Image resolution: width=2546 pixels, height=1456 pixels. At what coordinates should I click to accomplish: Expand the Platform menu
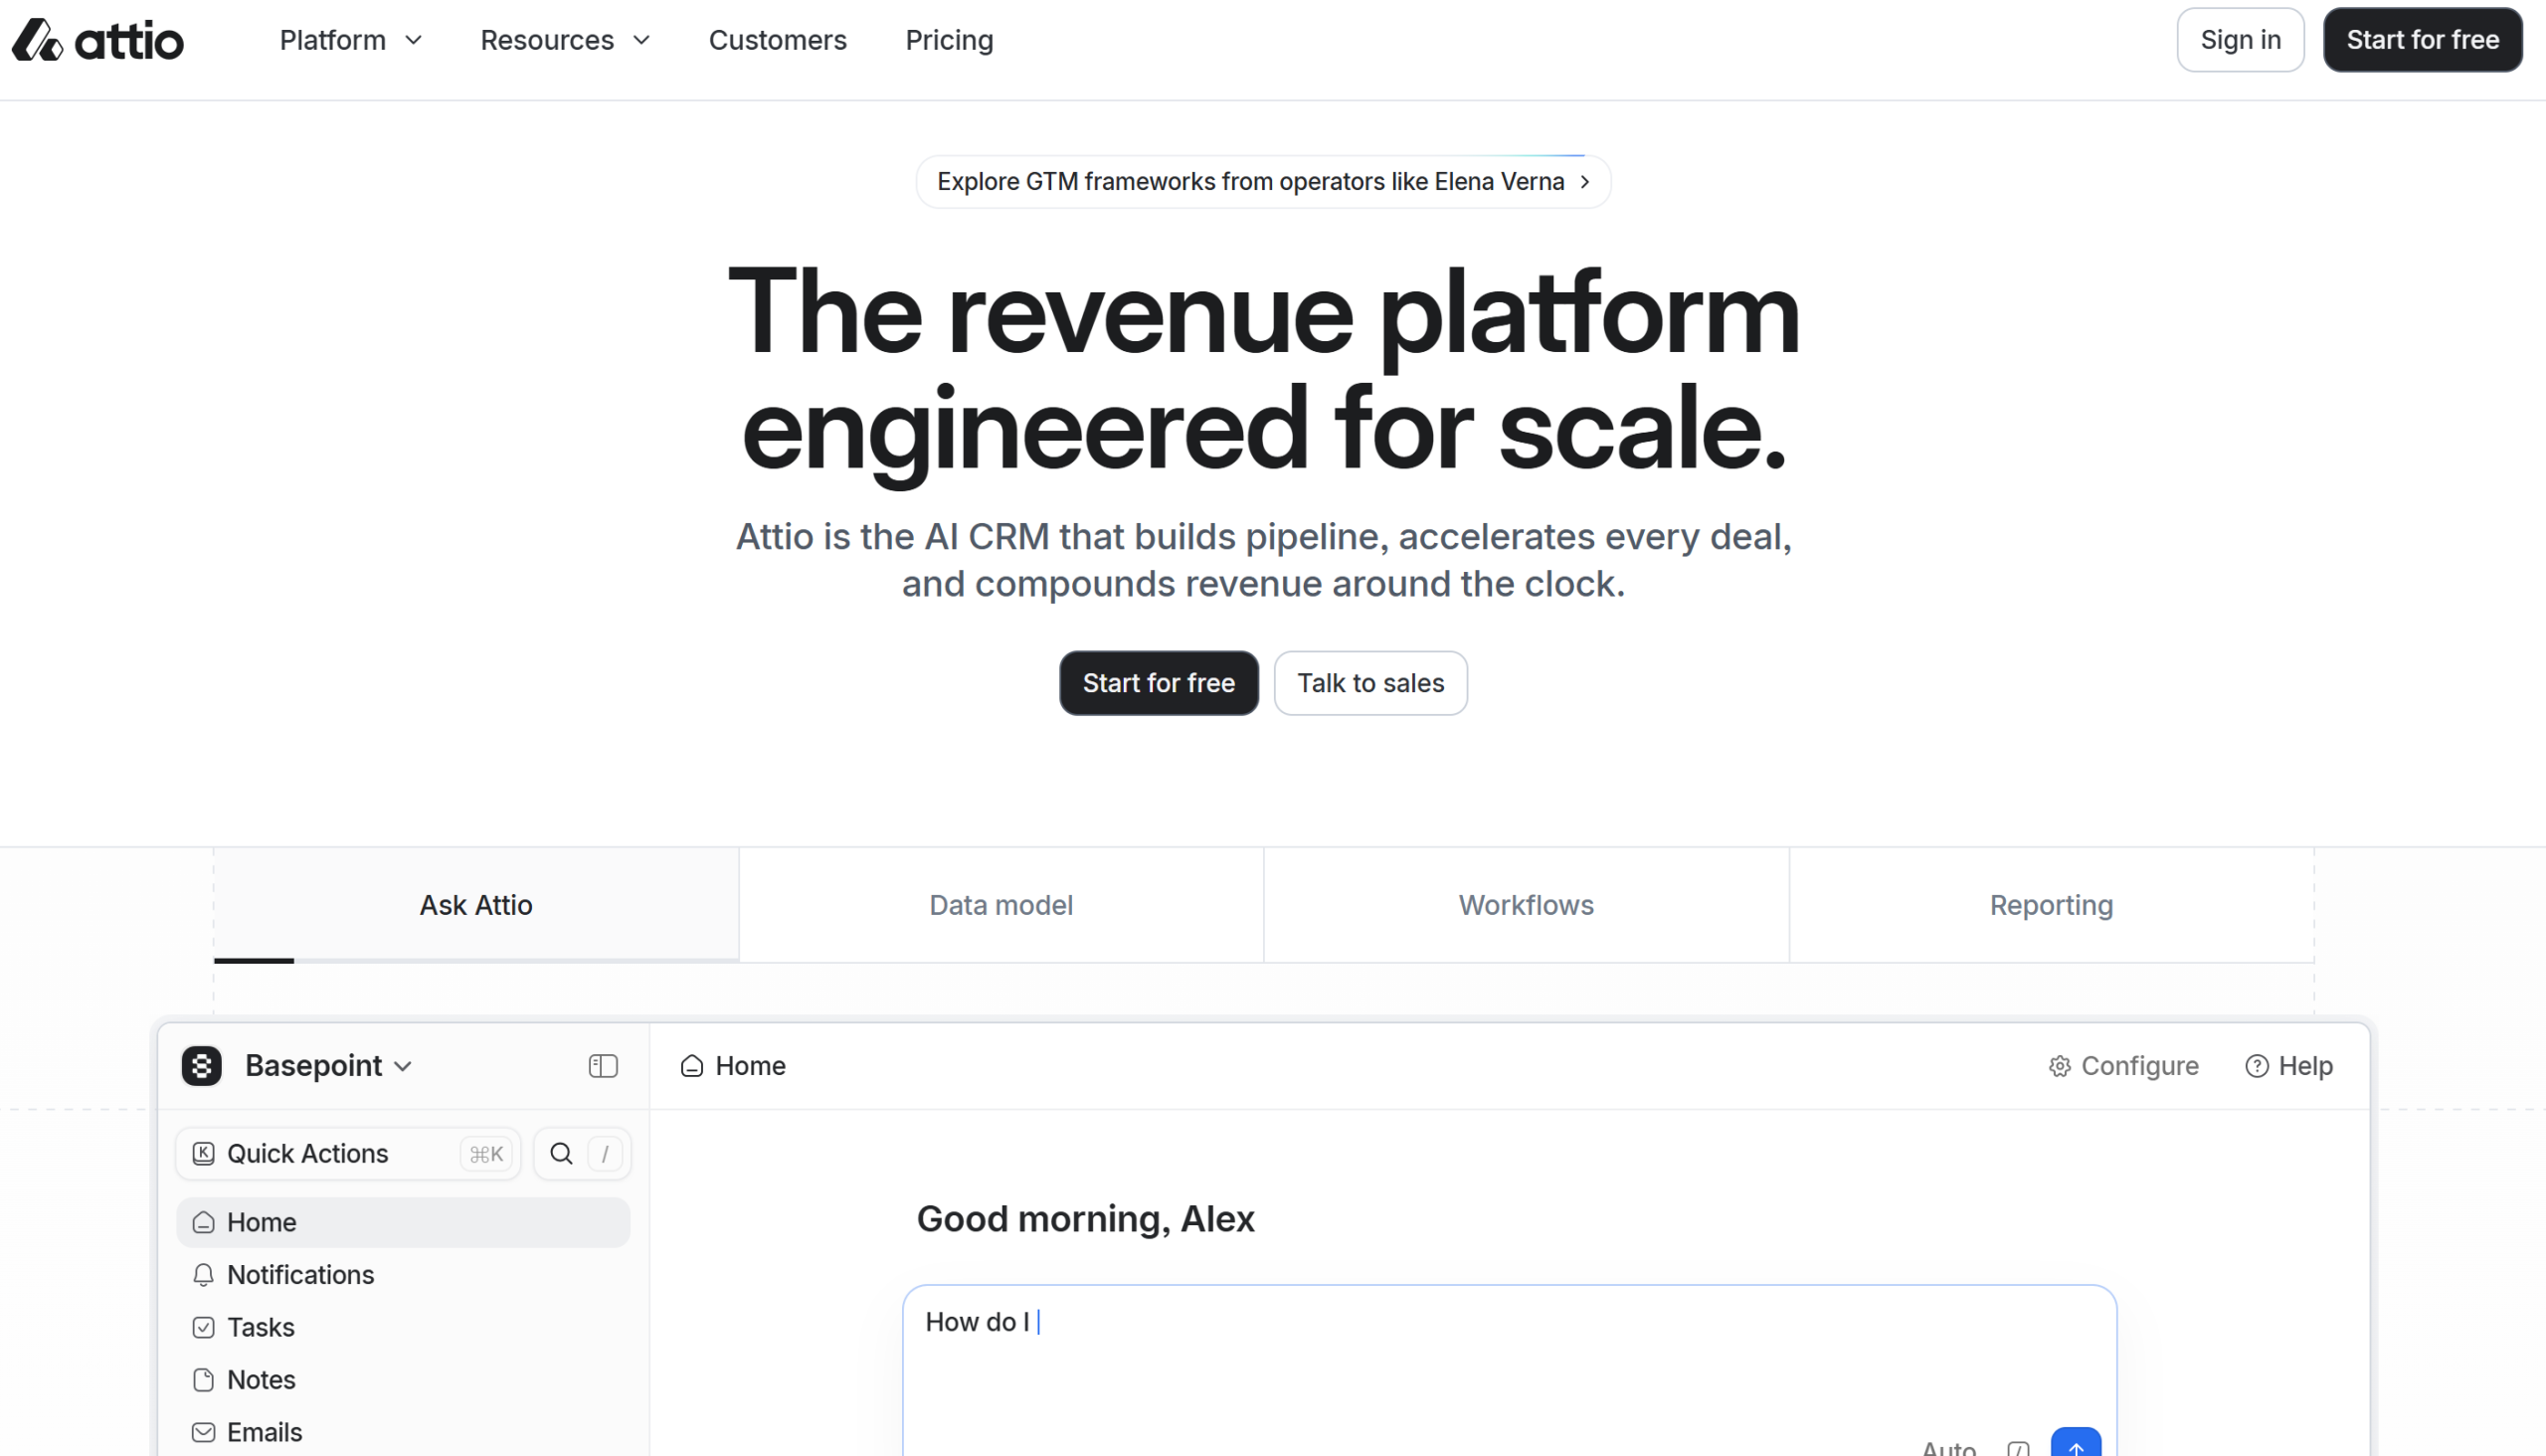(x=351, y=40)
